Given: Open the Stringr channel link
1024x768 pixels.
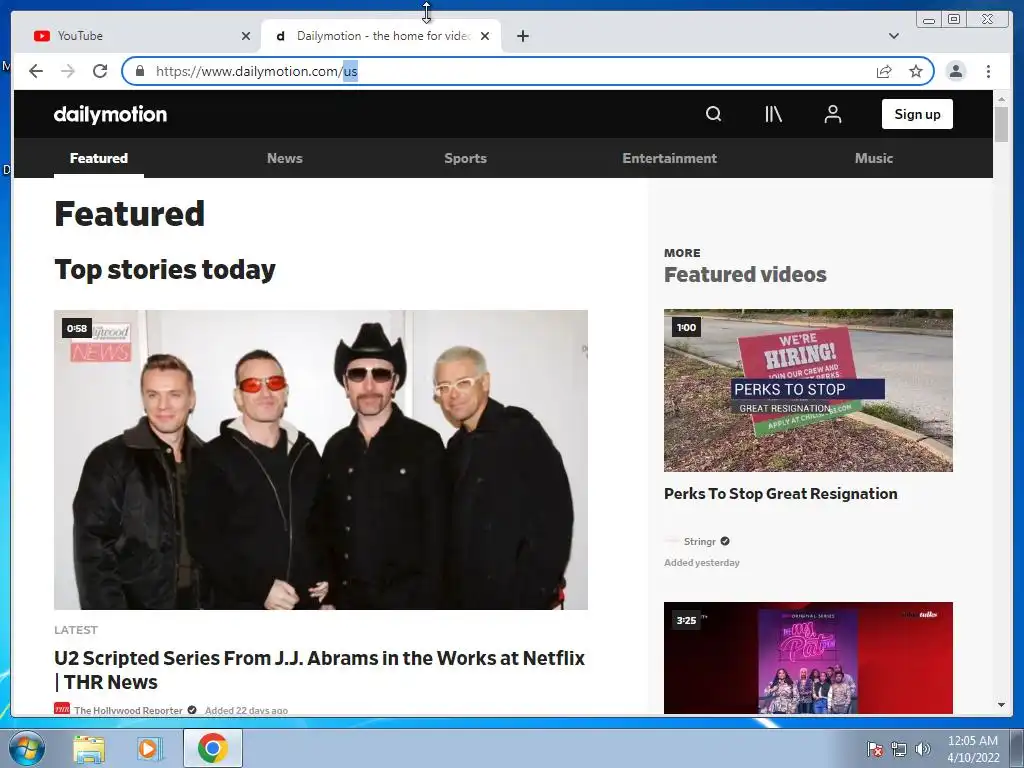Looking at the screenshot, I should pyautogui.click(x=699, y=541).
